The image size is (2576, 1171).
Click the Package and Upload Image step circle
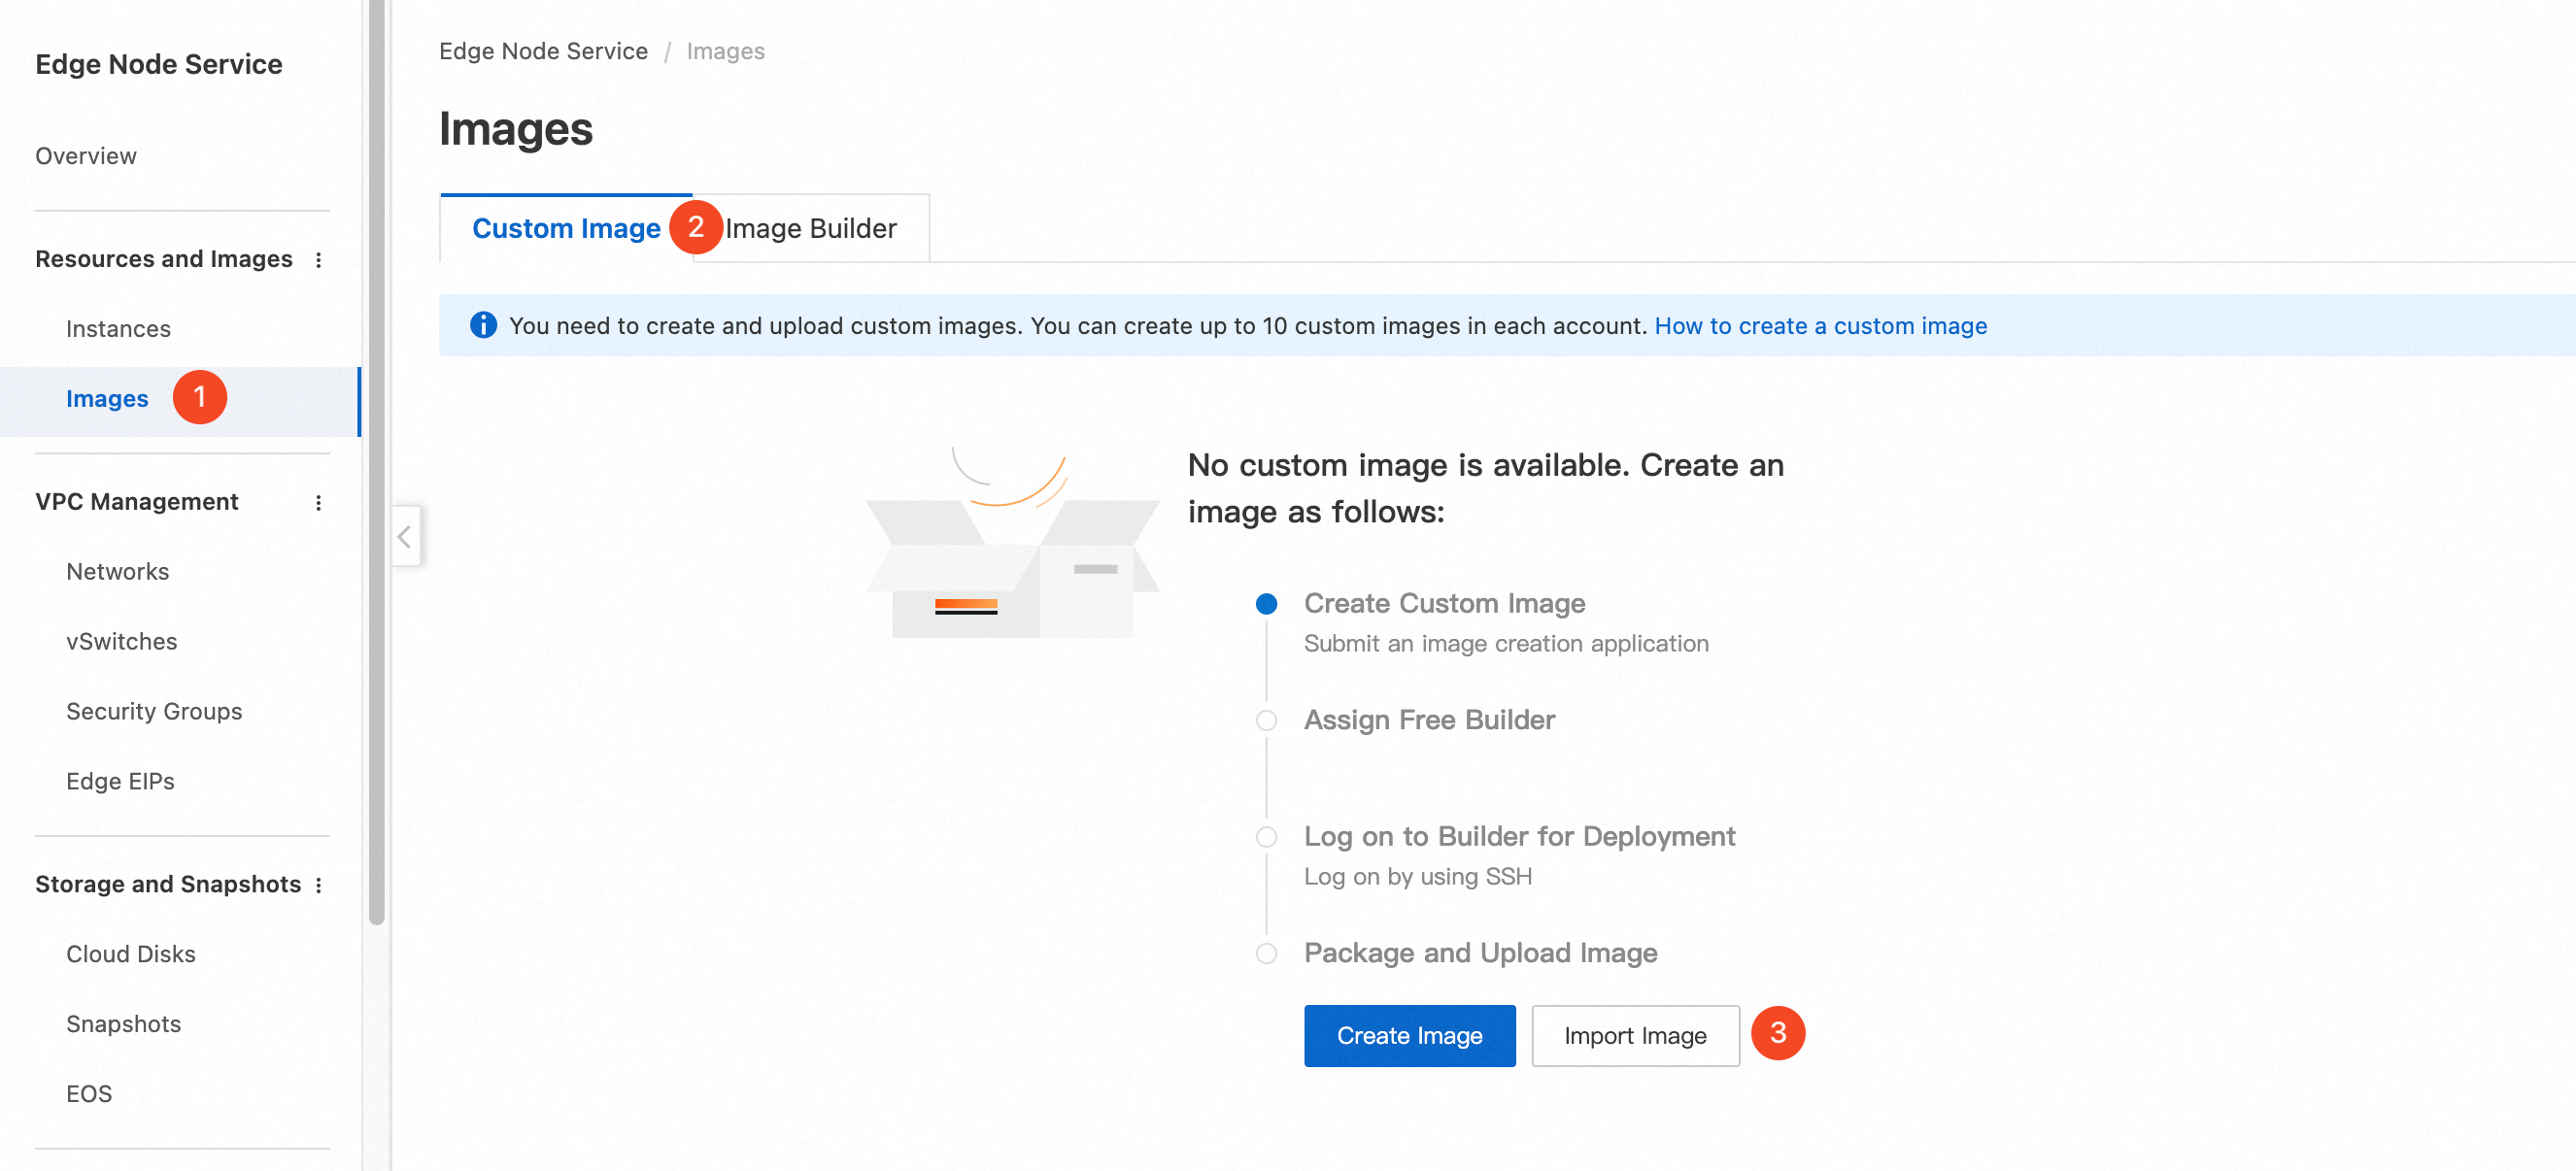pyautogui.click(x=1266, y=954)
